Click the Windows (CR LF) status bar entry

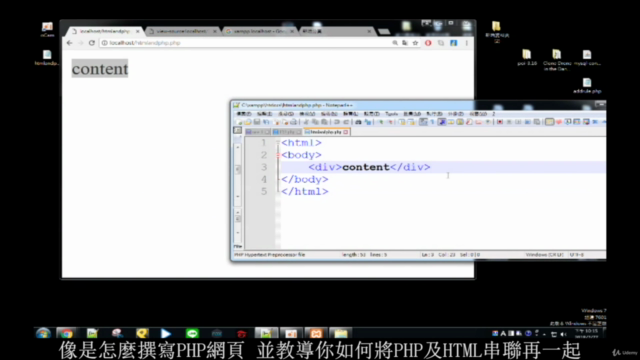[544, 255]
